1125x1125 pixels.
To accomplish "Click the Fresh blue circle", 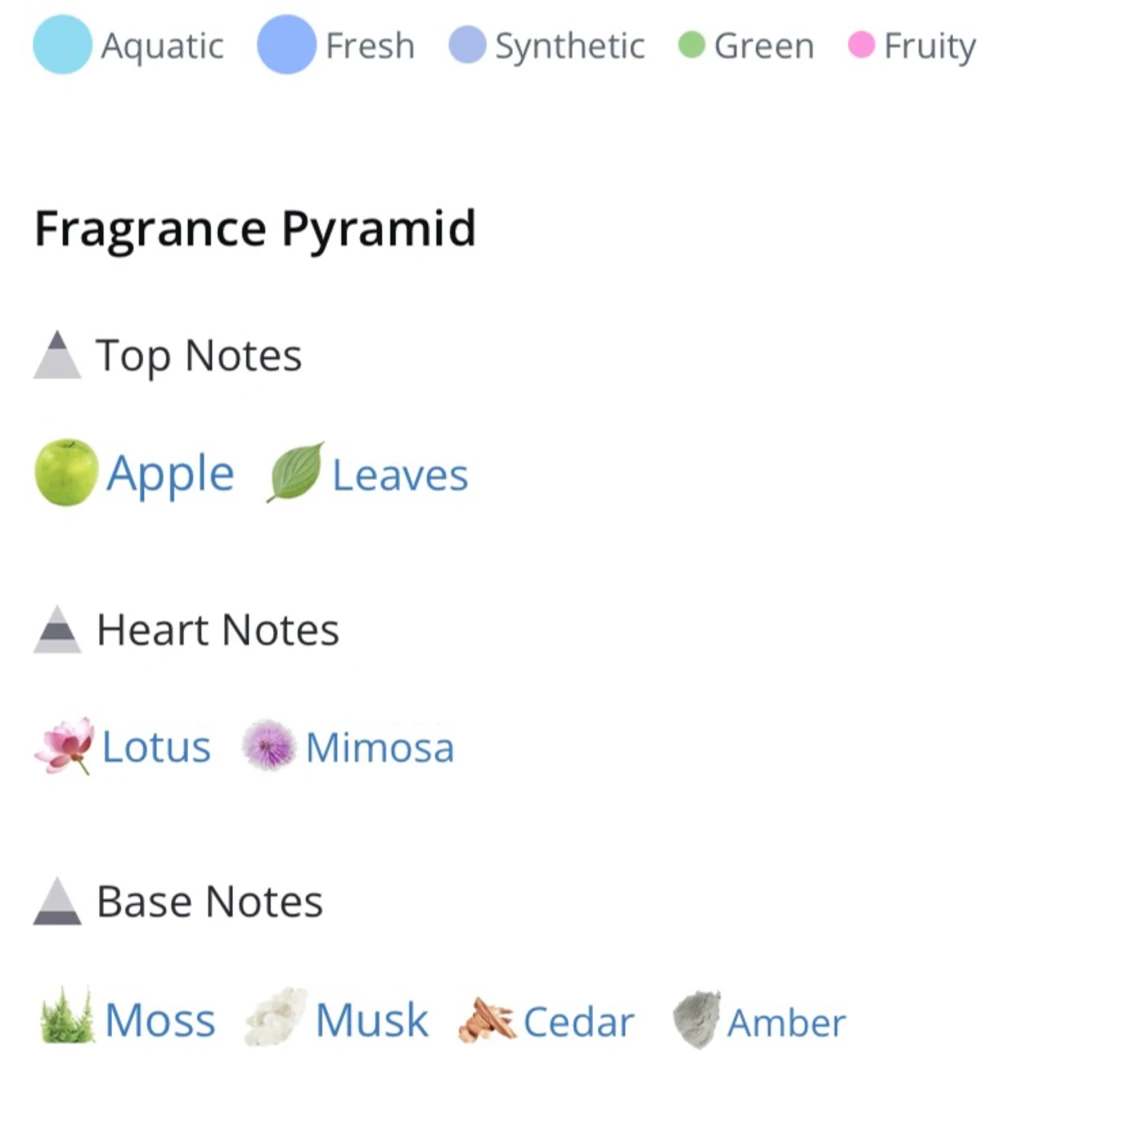I will tap(286, 44).
